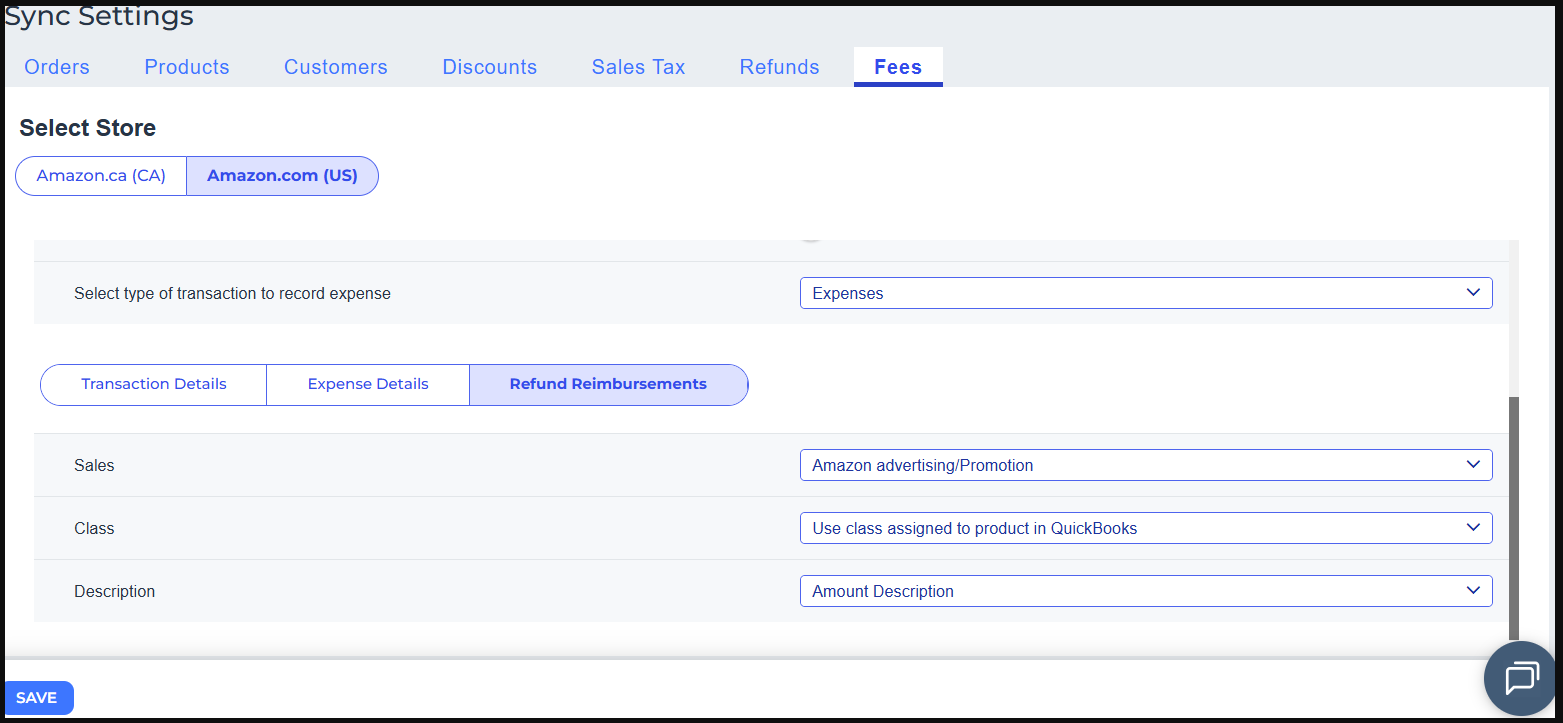Viewport: 1563px width, 723px height.
Task: Show the Expense Details section
Action: coord(368,385)
